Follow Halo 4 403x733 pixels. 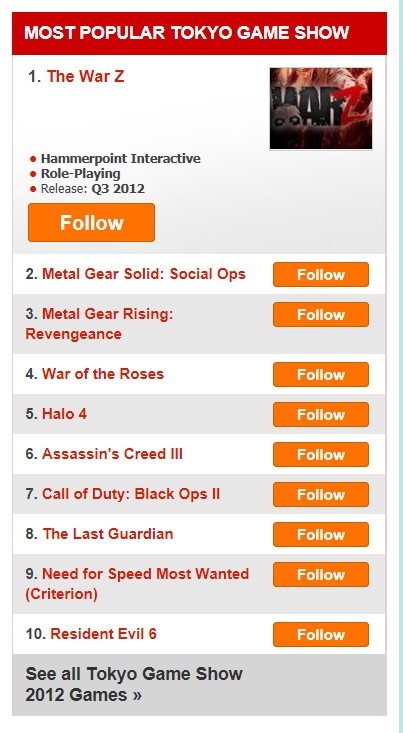pyautogui.click(x=321, y=415)
